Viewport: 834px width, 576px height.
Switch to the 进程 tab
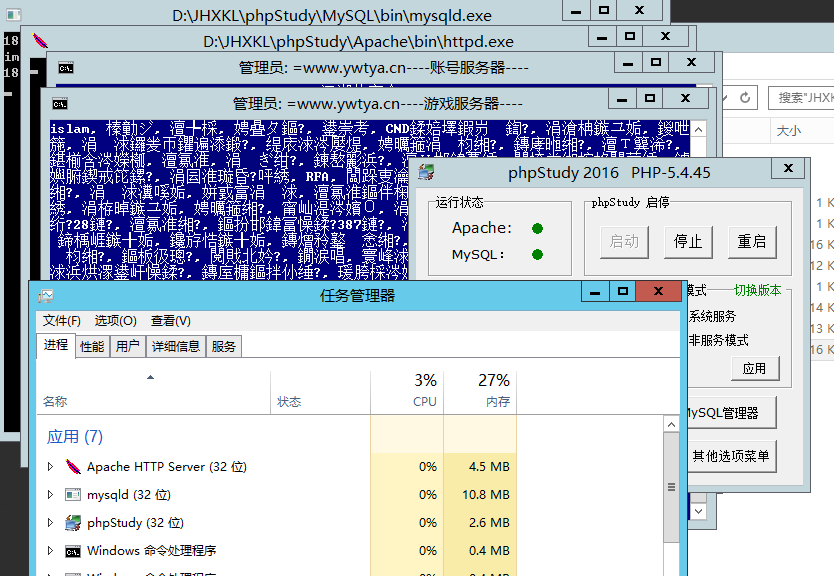pyautogui.click(x=56, y=345)
